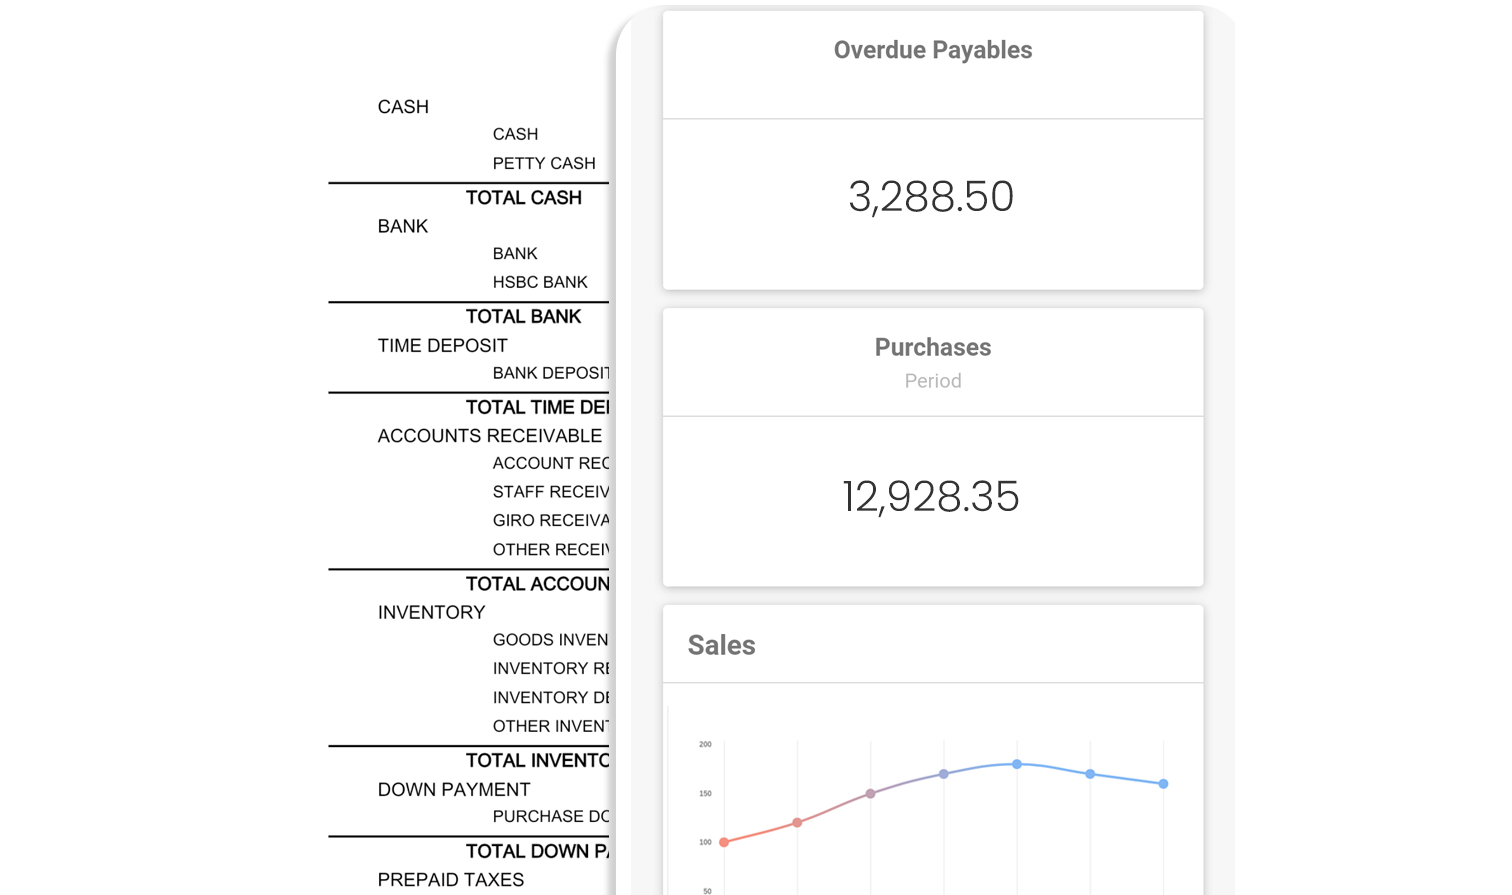Click the Overdue Payables card title
The width and height of the screenshot is (1512, 895).
click(932, 50)
